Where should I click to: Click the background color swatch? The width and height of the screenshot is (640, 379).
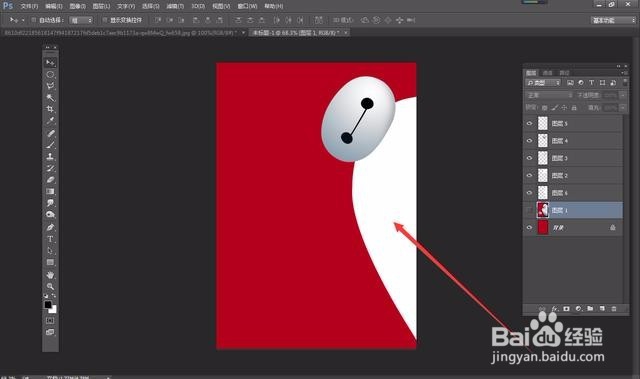click(53, 310)
